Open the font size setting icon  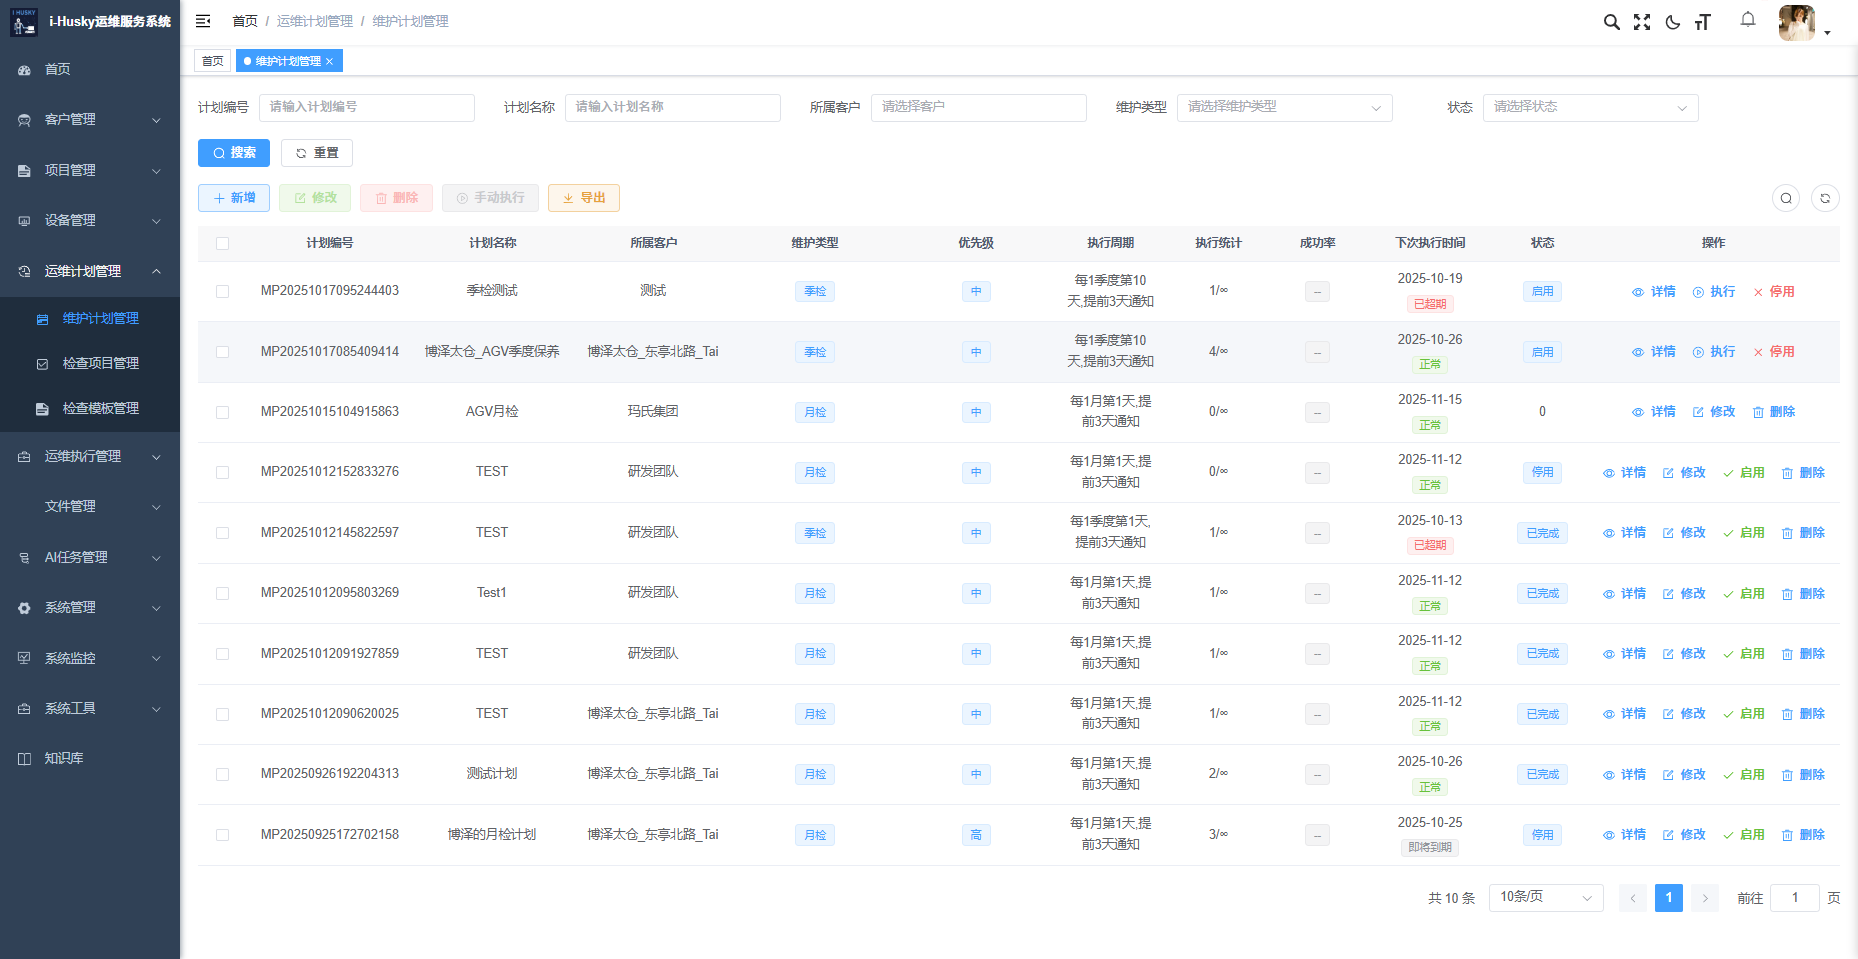click(1703, 22)
